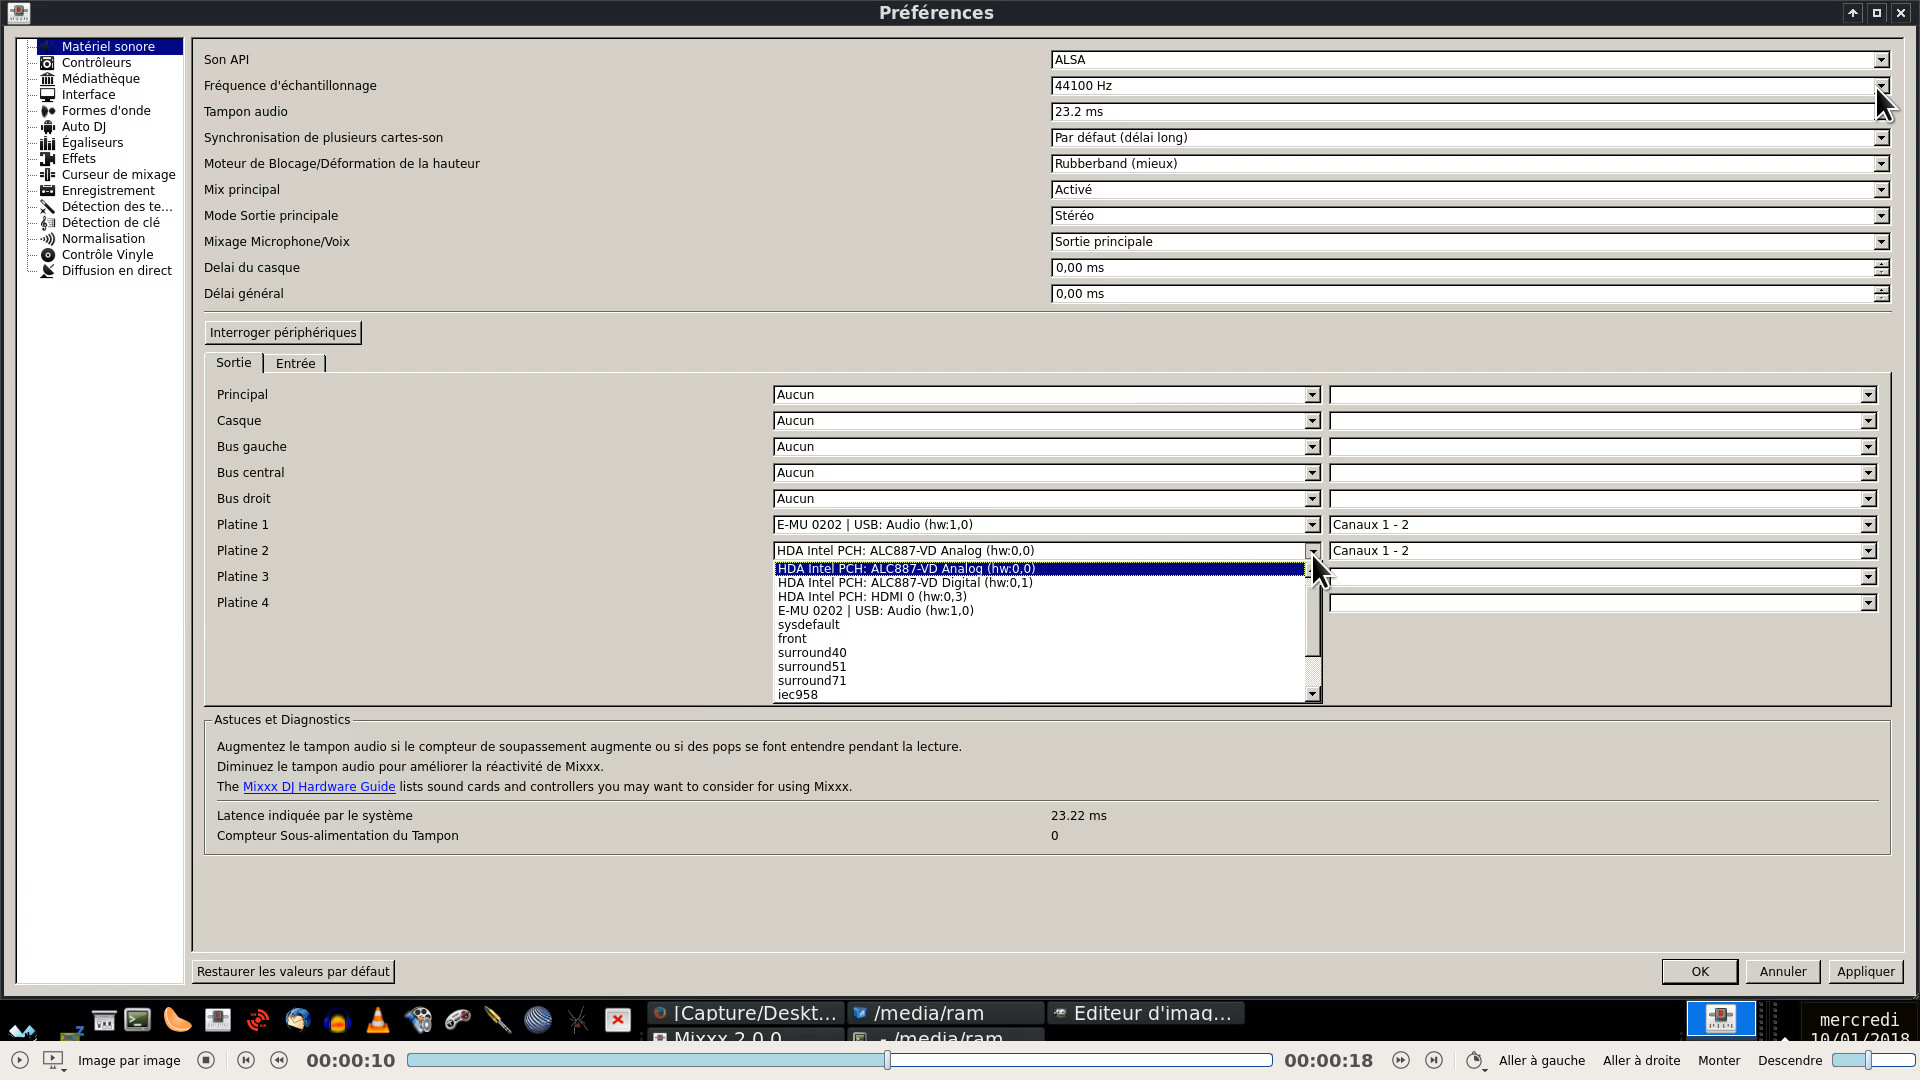Open the Mixxx DJ Hardware Guide link

(319, 787)
